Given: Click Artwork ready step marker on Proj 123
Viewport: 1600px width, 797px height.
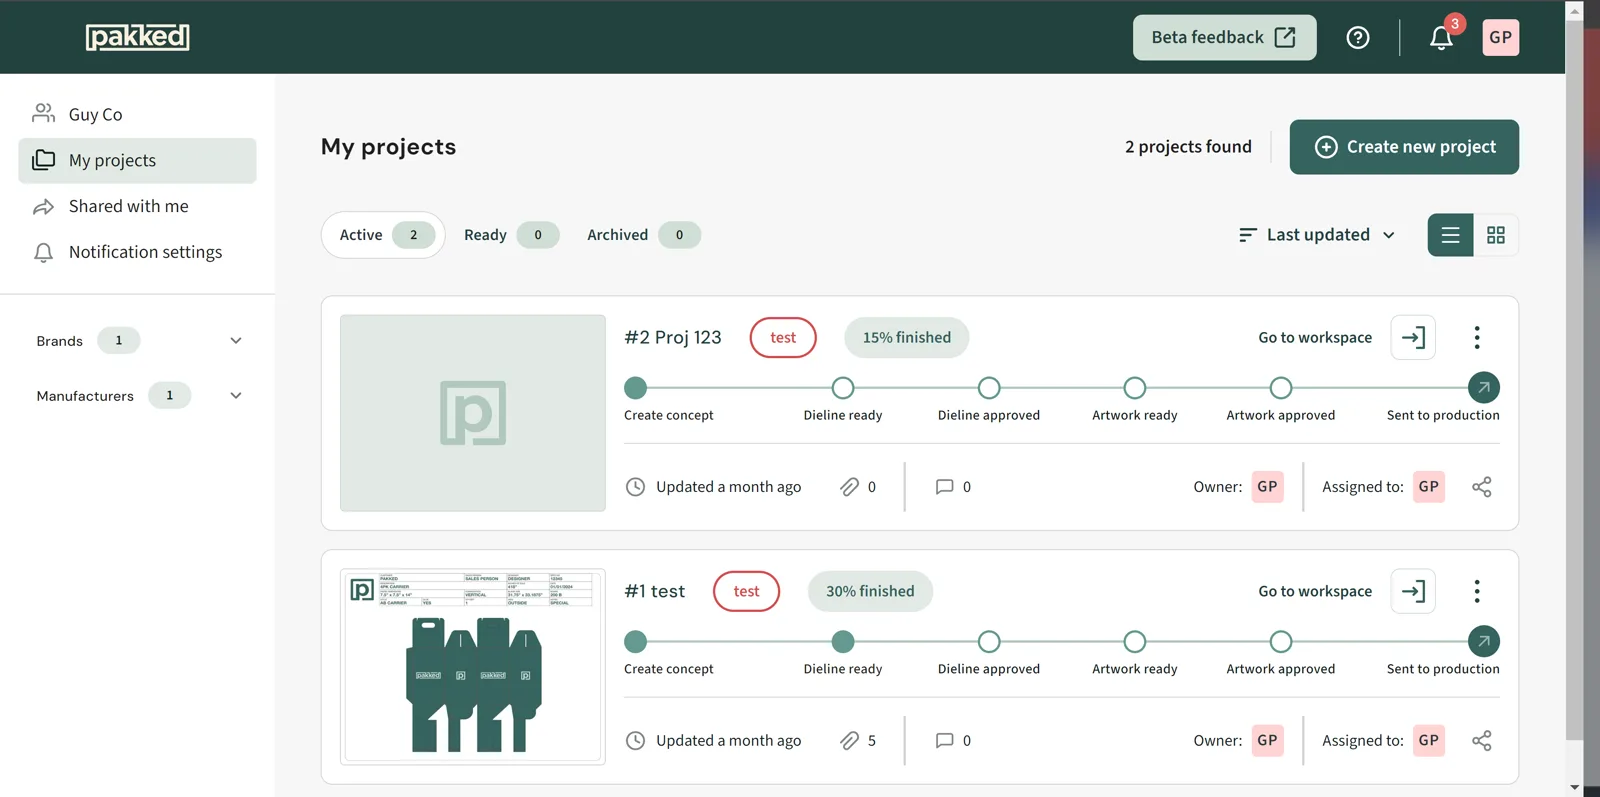Looking at the screenshot, I should tap(1135, 388).
